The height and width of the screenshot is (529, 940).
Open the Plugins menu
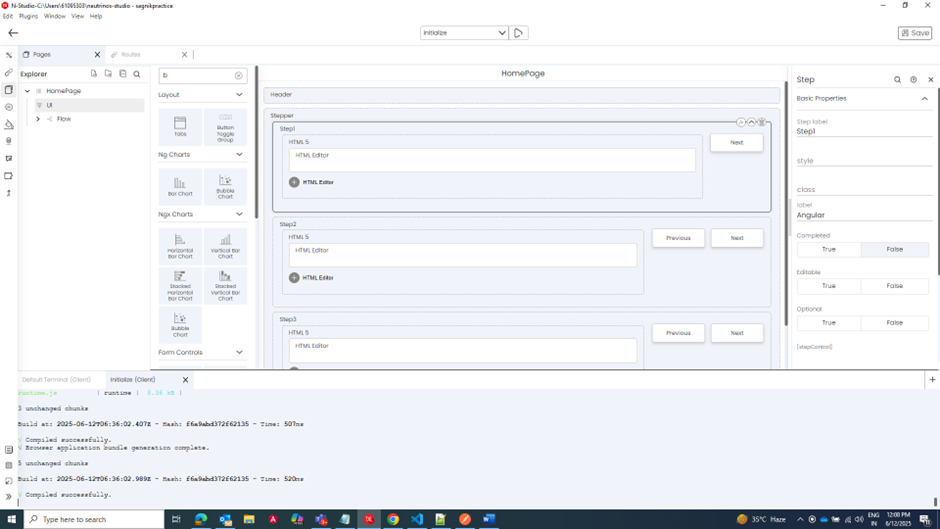[x=28, y=16]
